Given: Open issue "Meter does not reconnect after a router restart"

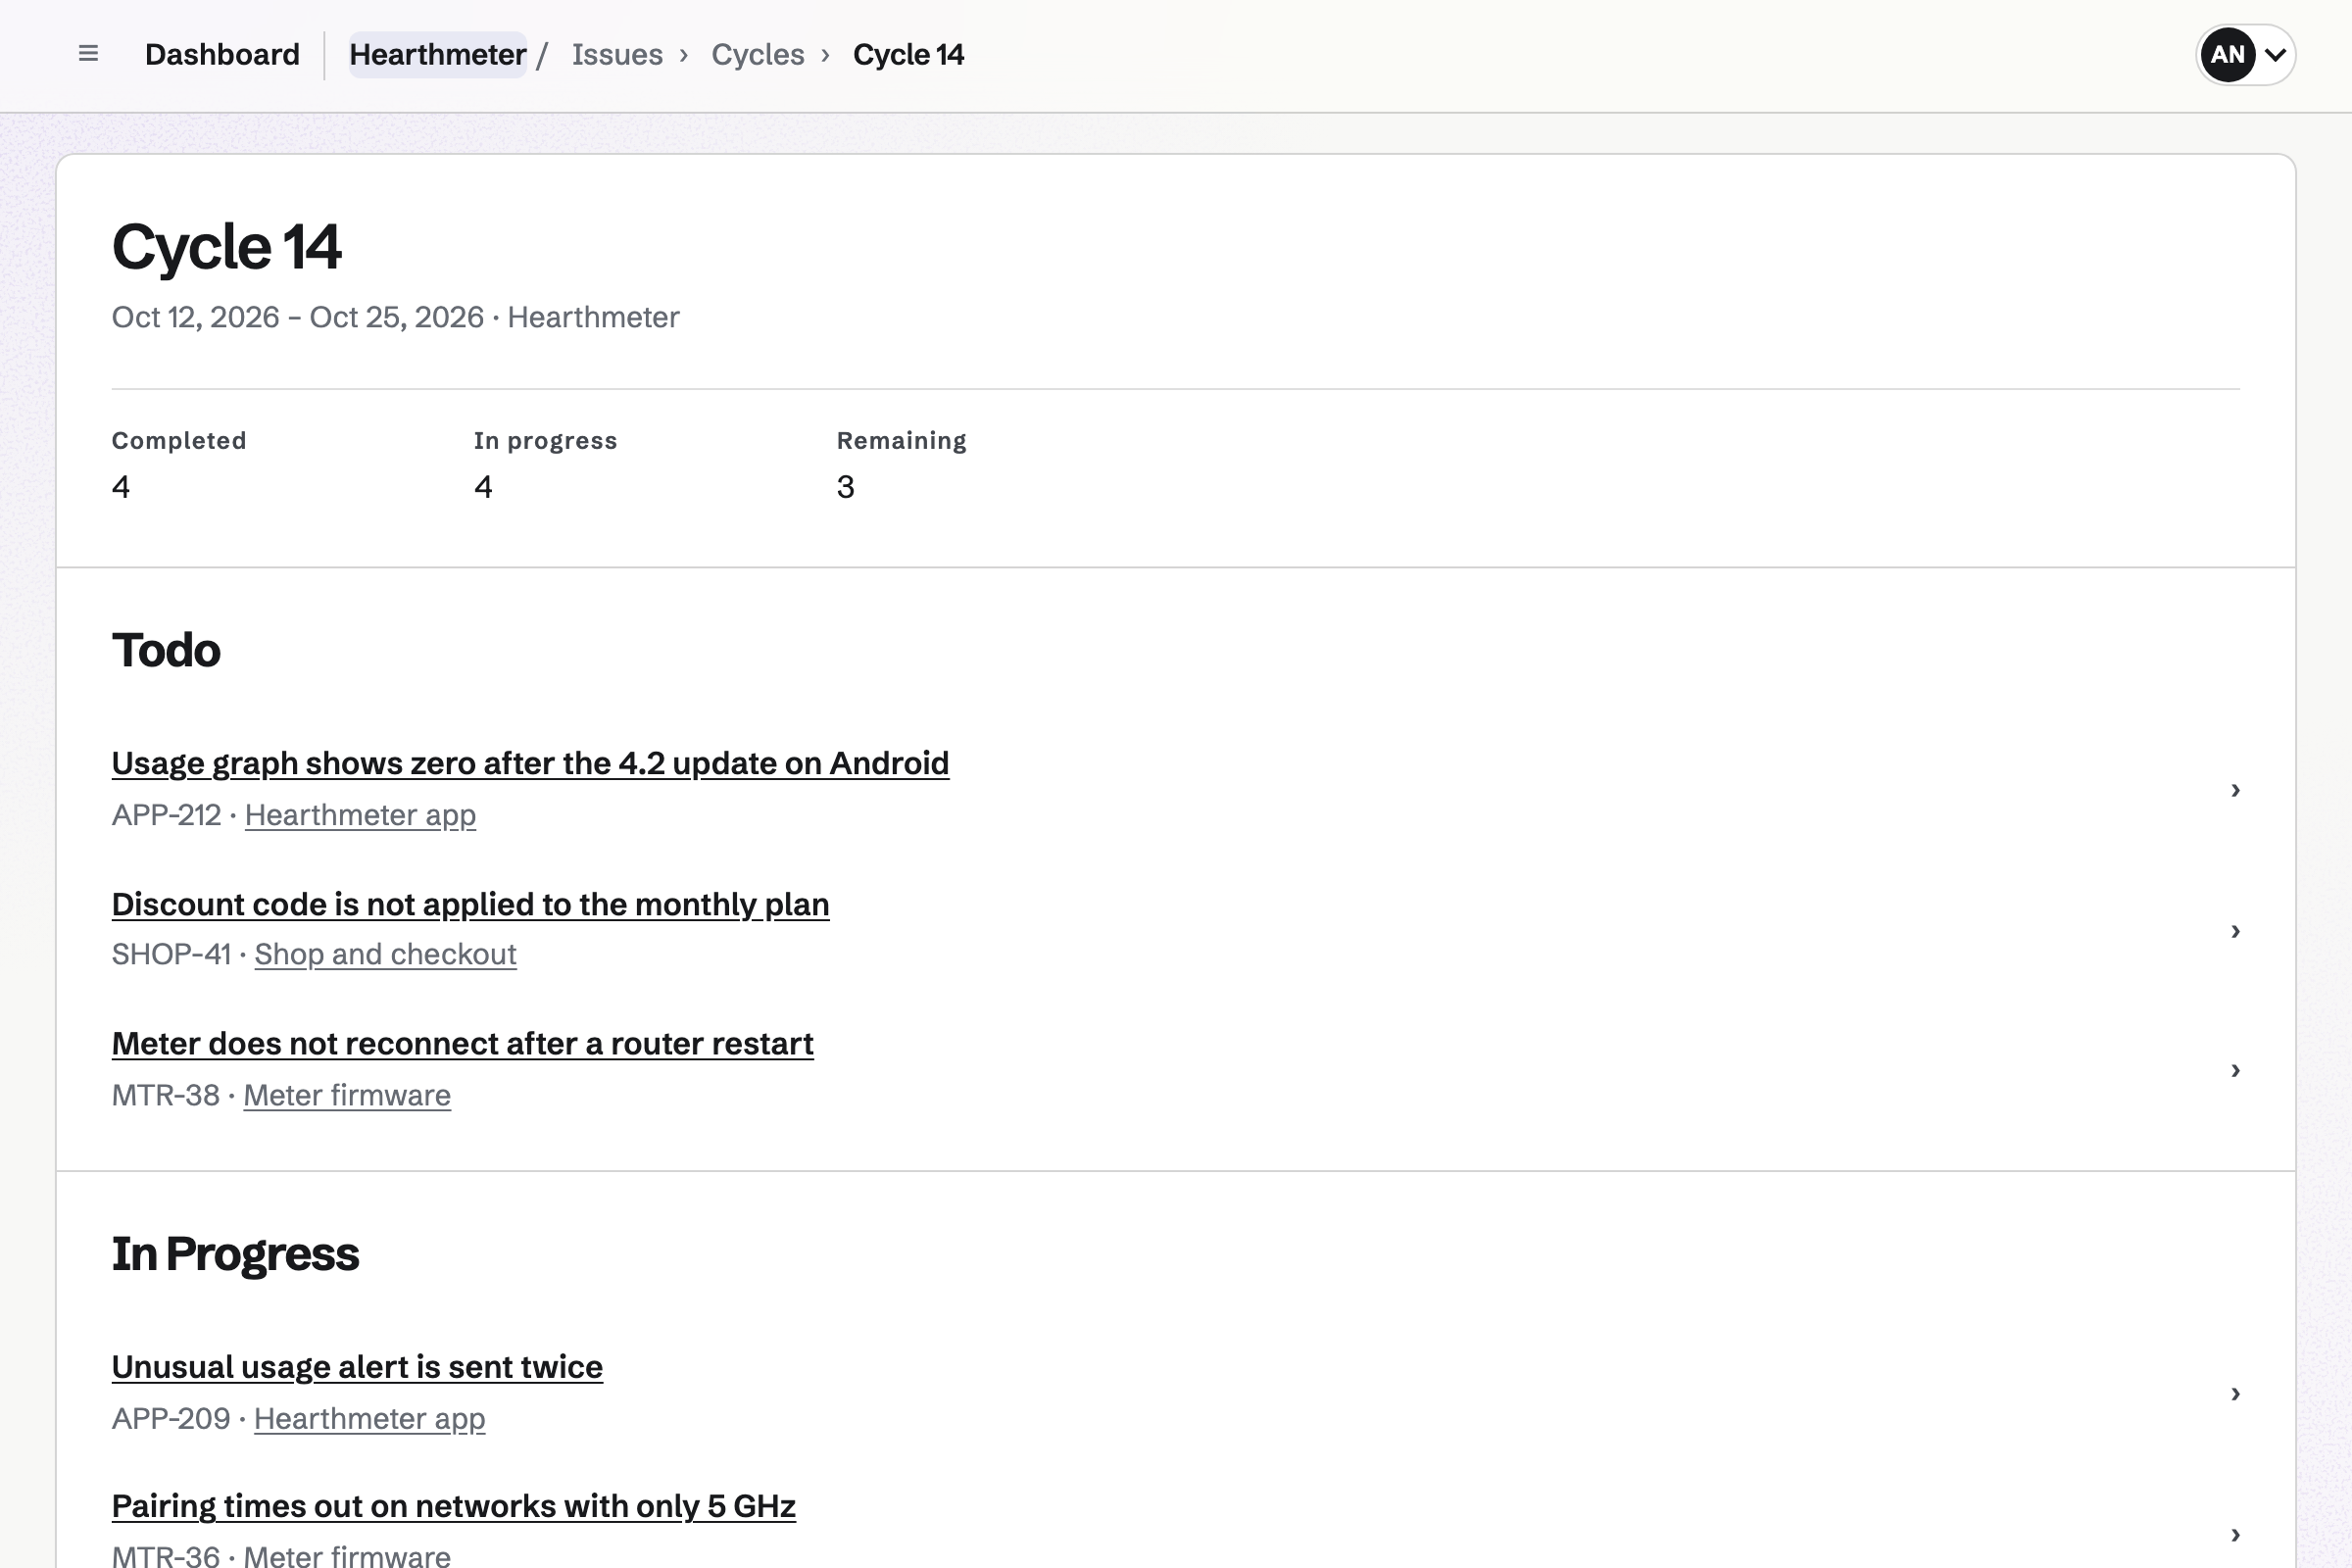Looking at the screenshot, I should point(462,1043).
